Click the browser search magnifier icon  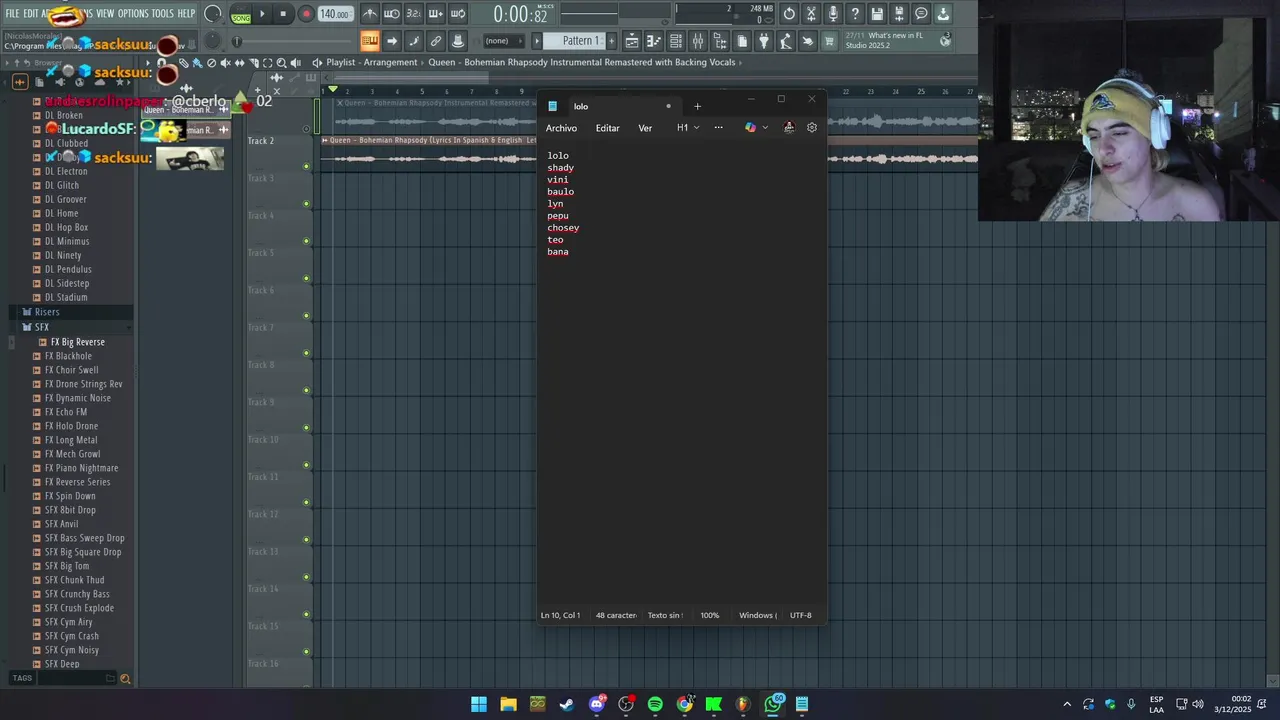pos(125,679)
